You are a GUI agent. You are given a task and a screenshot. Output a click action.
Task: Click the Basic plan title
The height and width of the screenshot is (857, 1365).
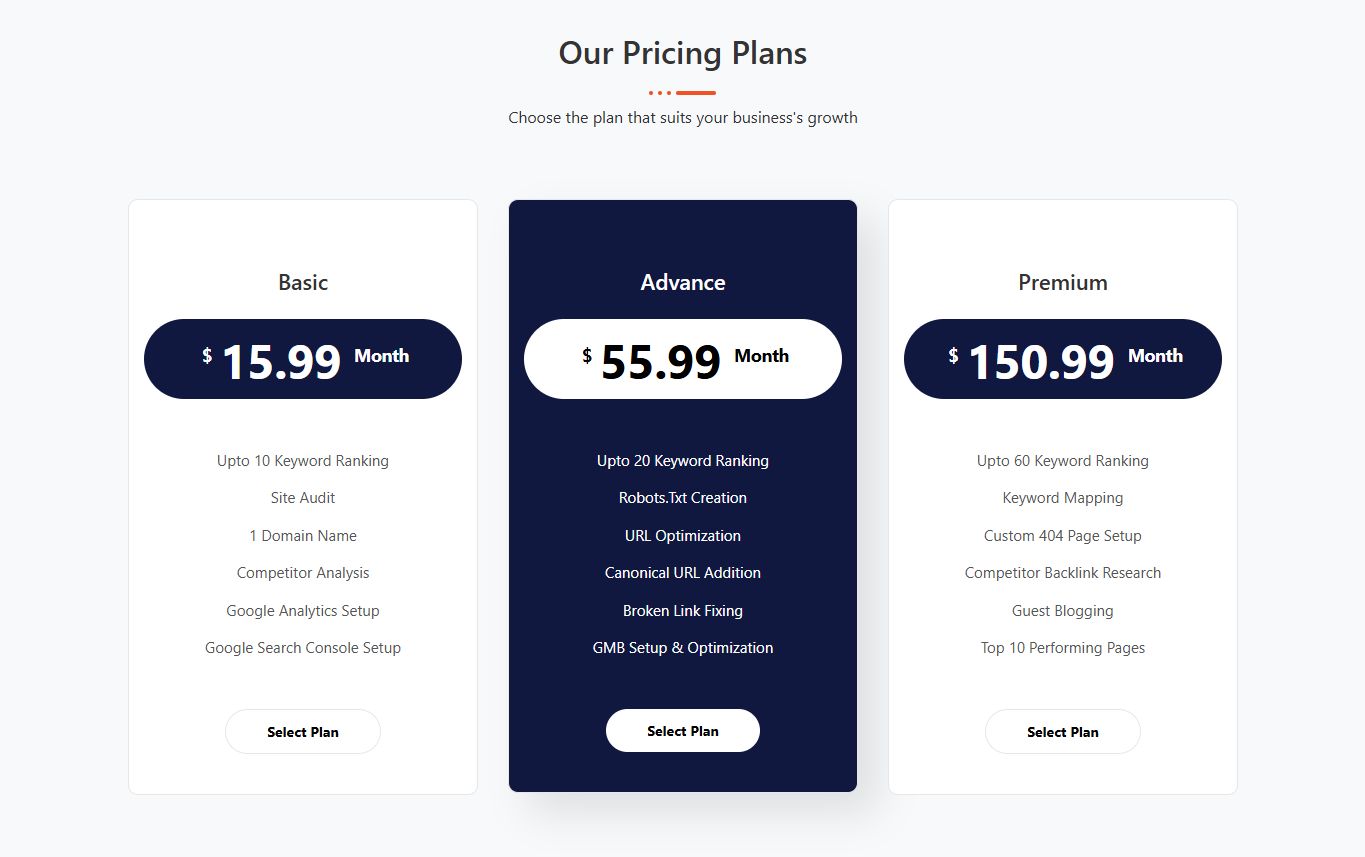302,283
